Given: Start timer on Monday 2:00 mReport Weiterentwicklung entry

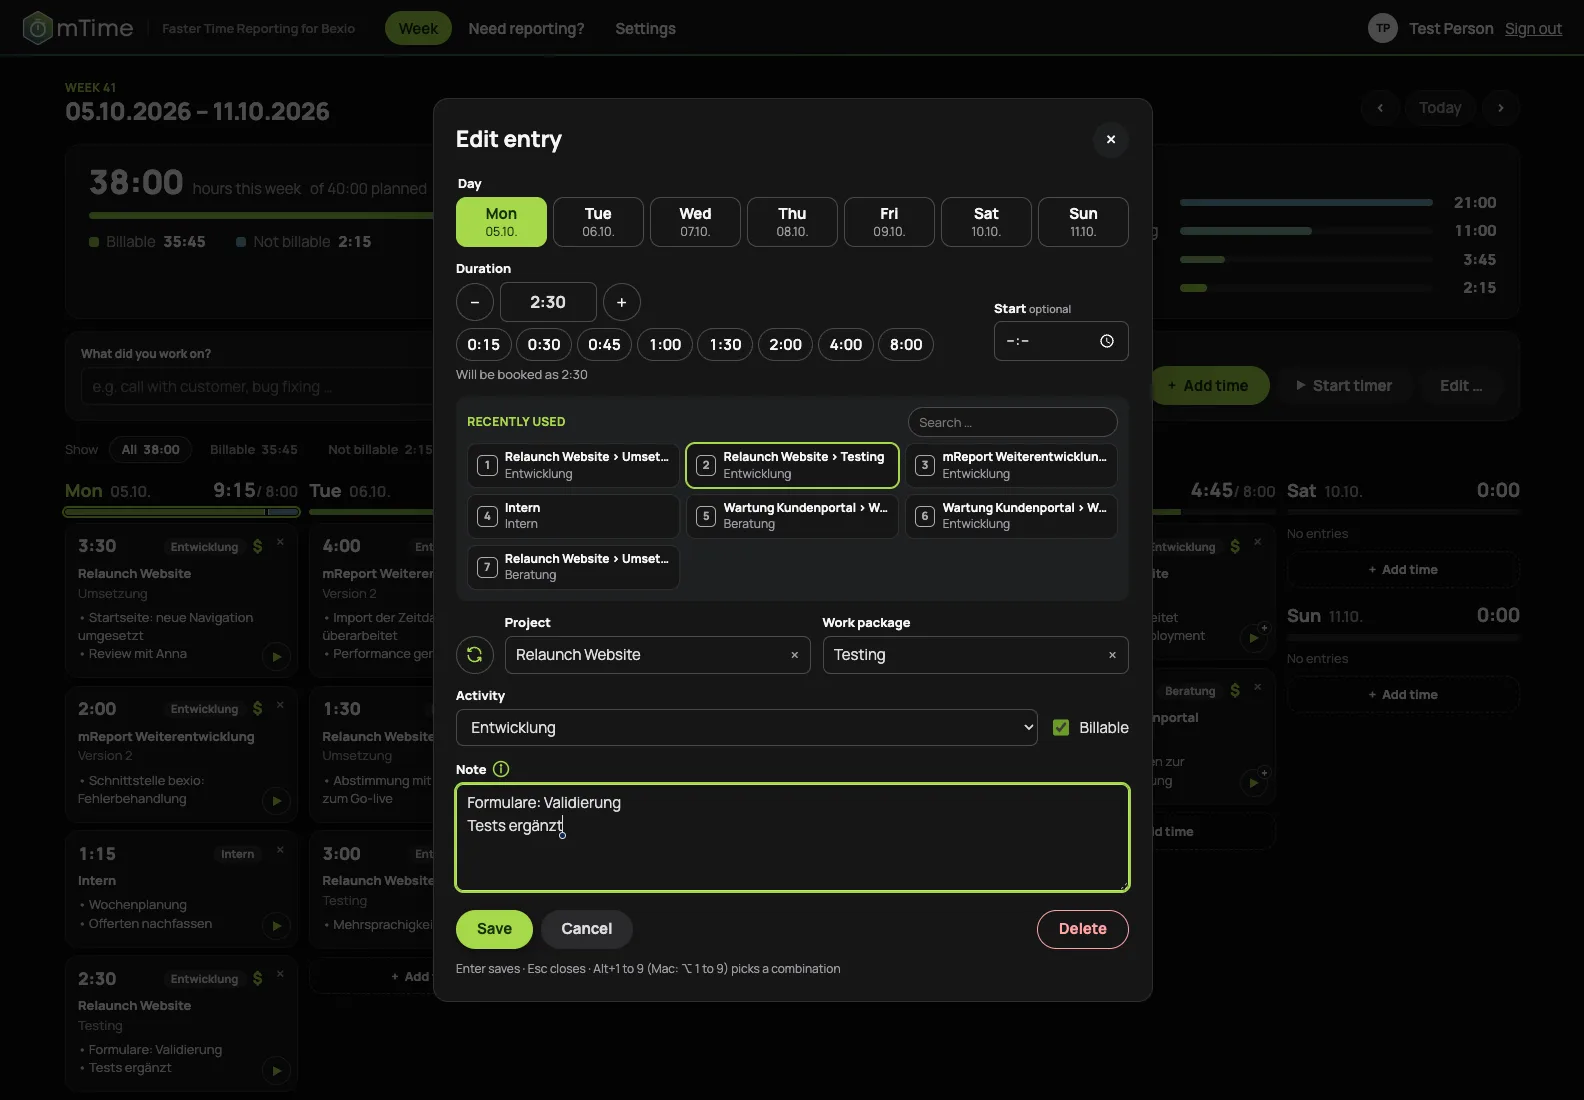Looking at the screenshot, I should tap(276, 801).
